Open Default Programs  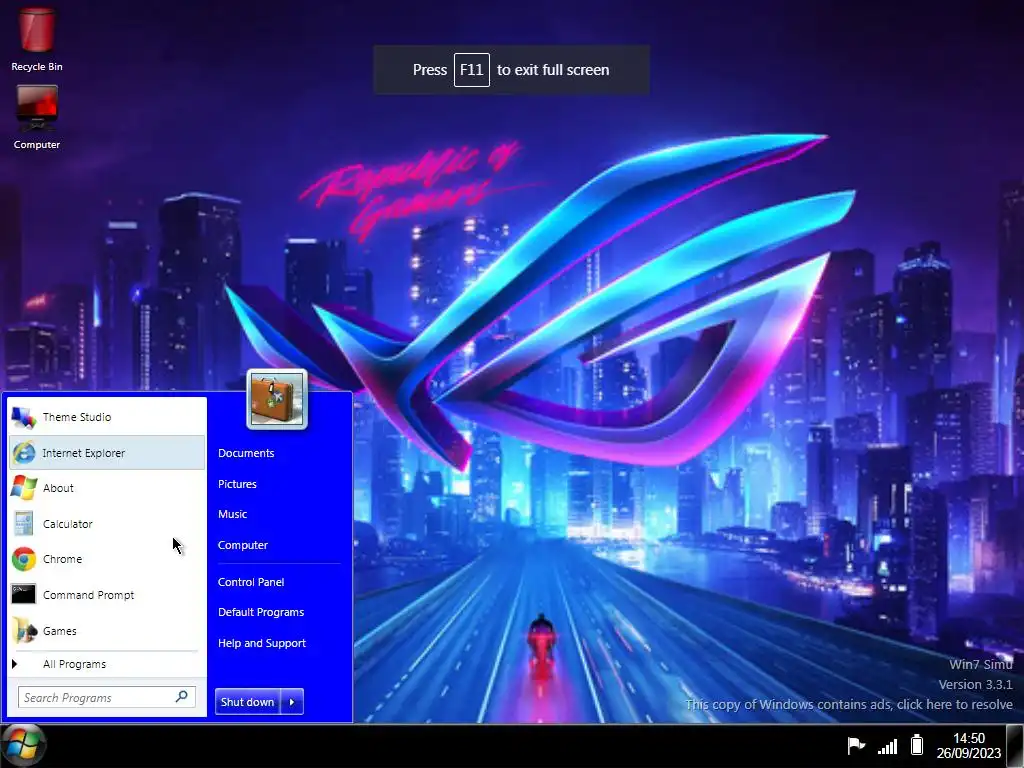pos(261,612)
